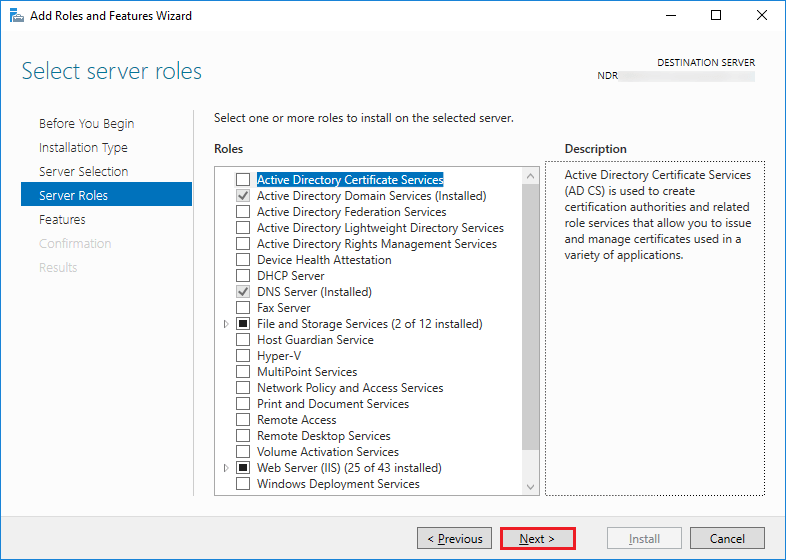The width and height of the screenshot is (788, 560).
Task: Click the Previous button
Action: 454,538
